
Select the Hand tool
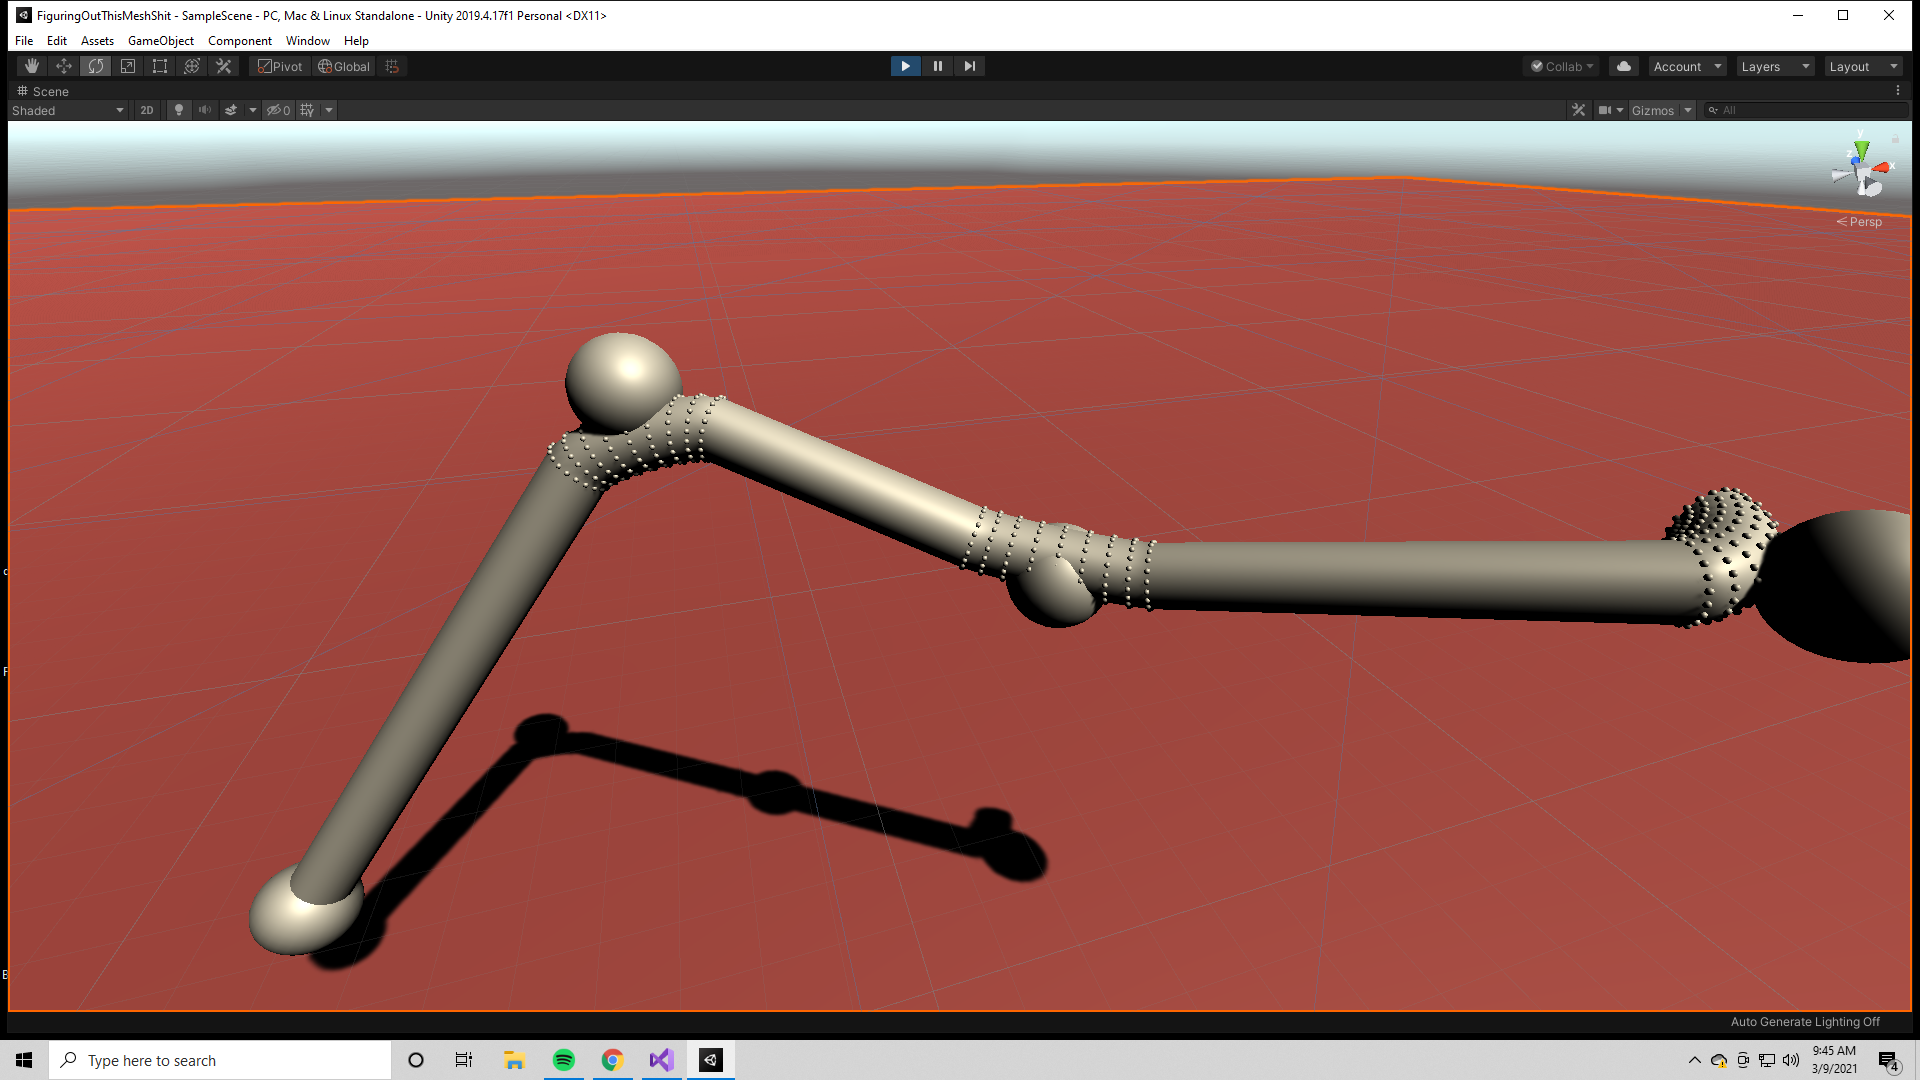[31, 66]
